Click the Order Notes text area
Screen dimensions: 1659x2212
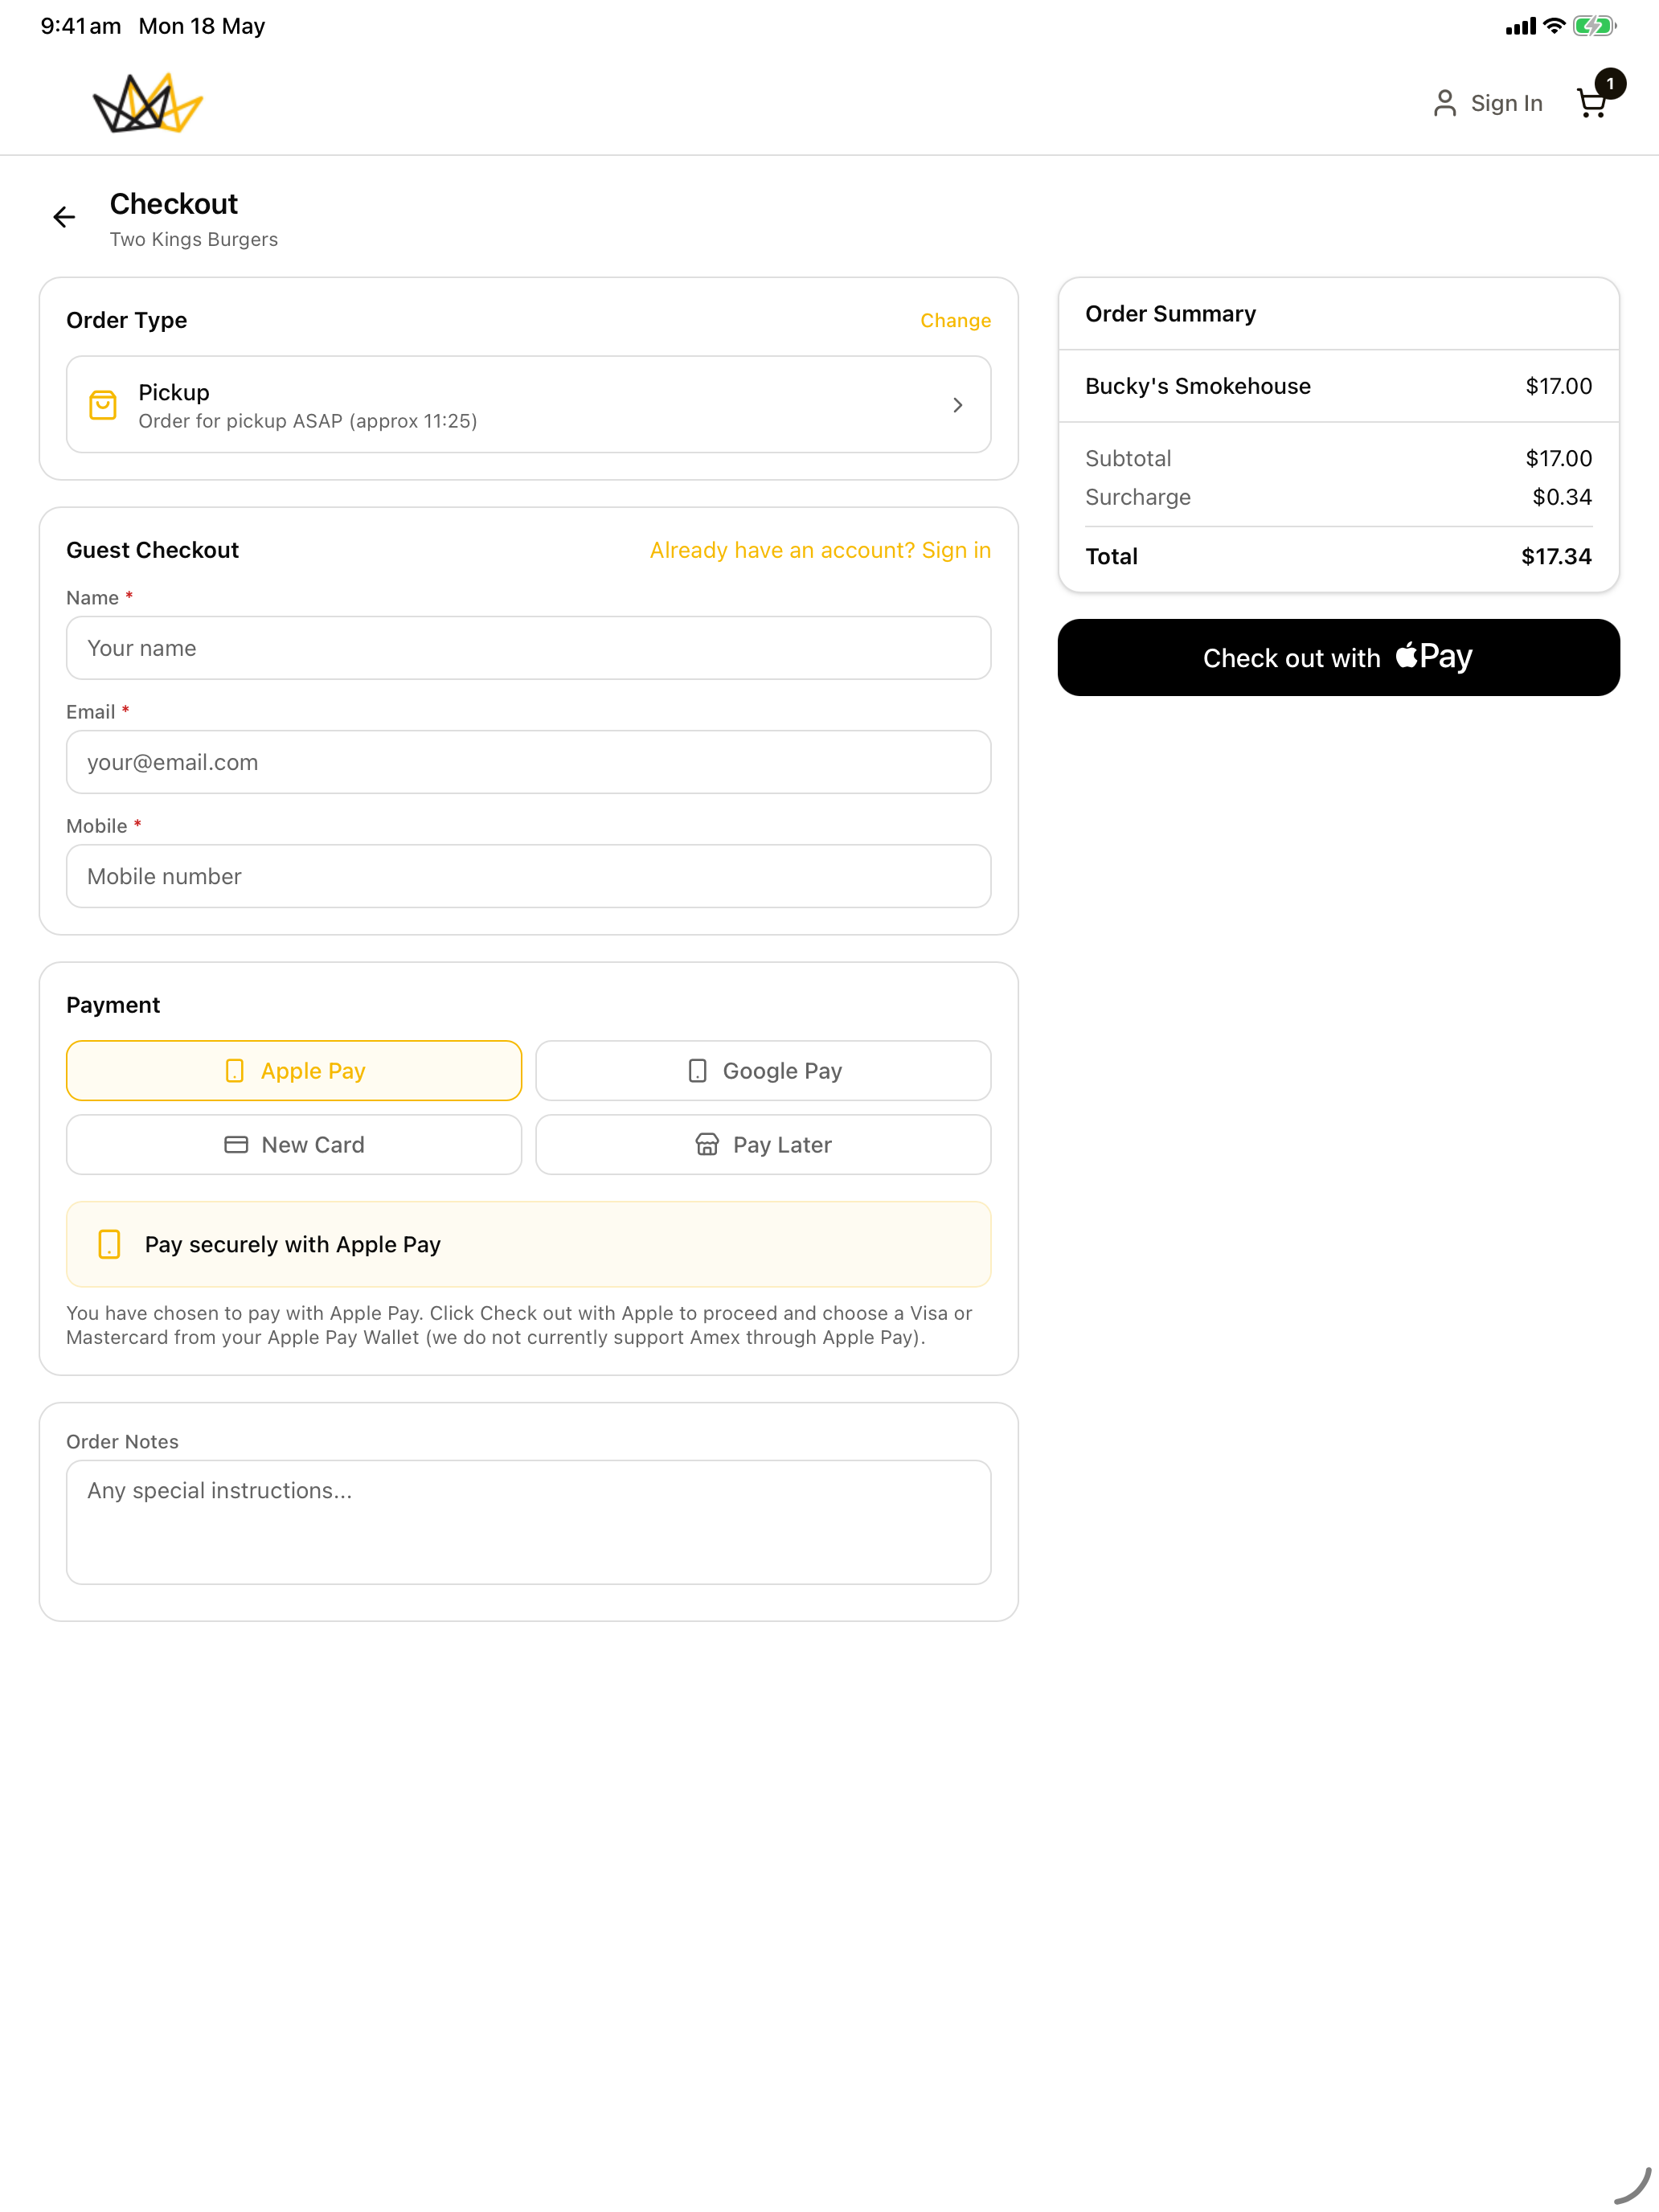click(x=528, y=1522)
